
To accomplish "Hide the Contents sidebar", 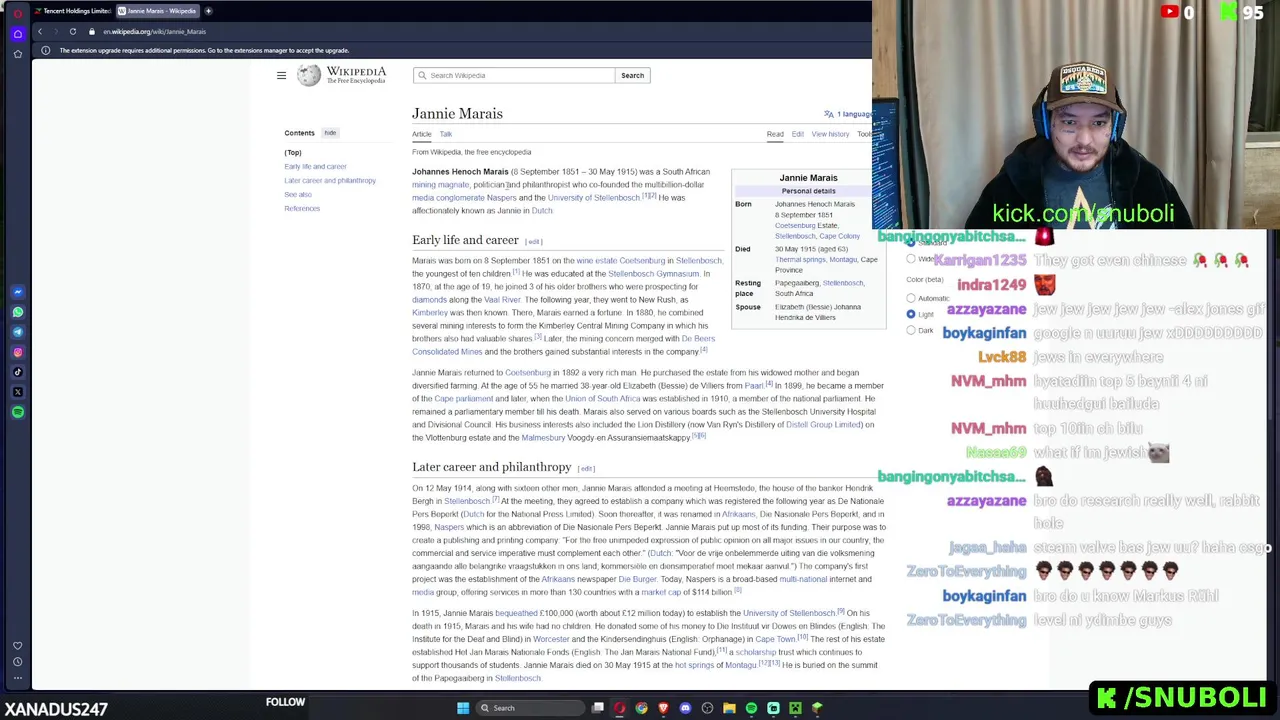I will click(330, 132).
